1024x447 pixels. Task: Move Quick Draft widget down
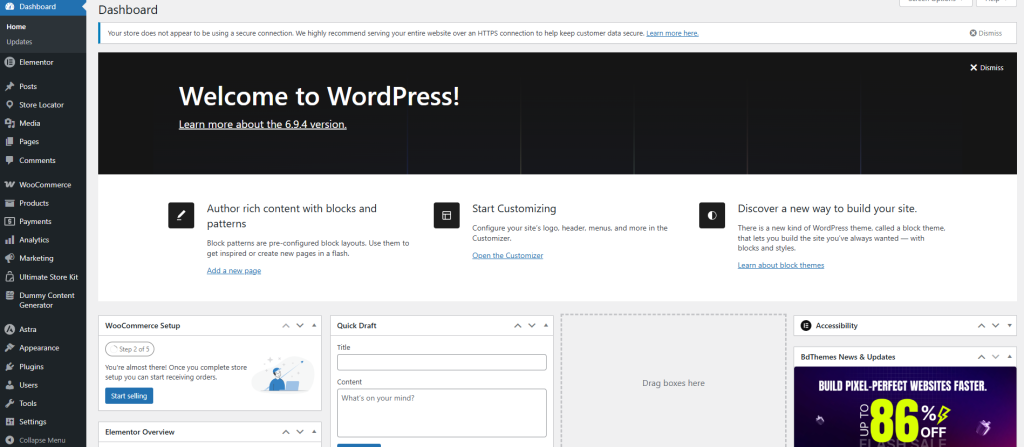pos(532,325)
